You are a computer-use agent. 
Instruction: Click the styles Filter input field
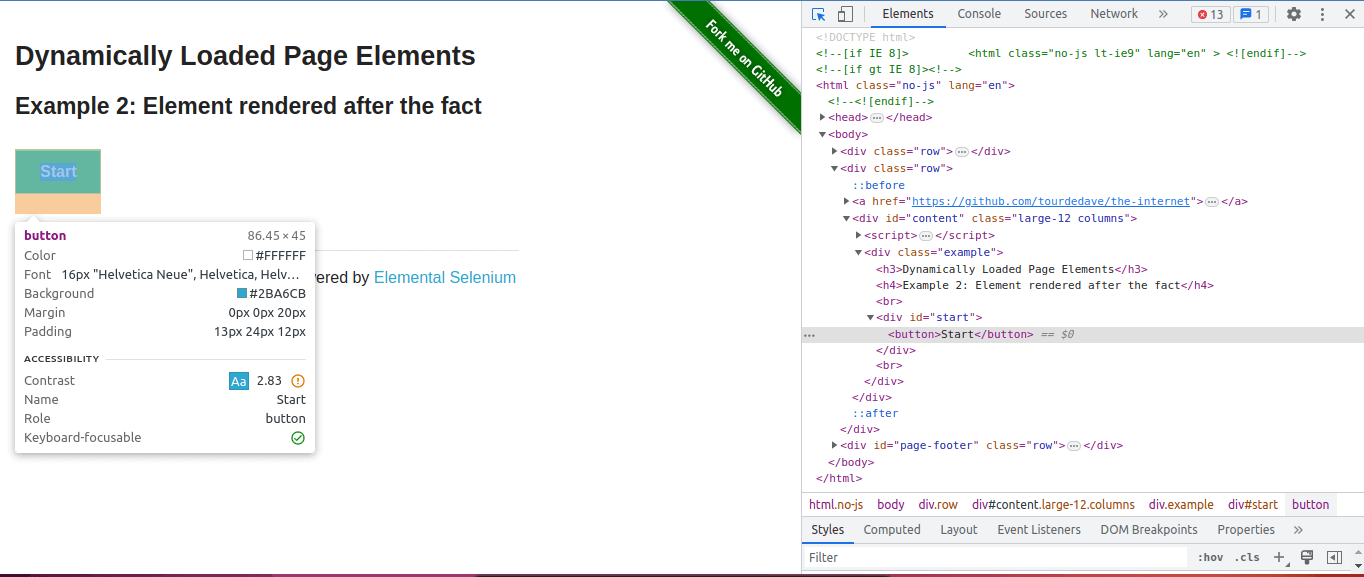tap(995, 557)
